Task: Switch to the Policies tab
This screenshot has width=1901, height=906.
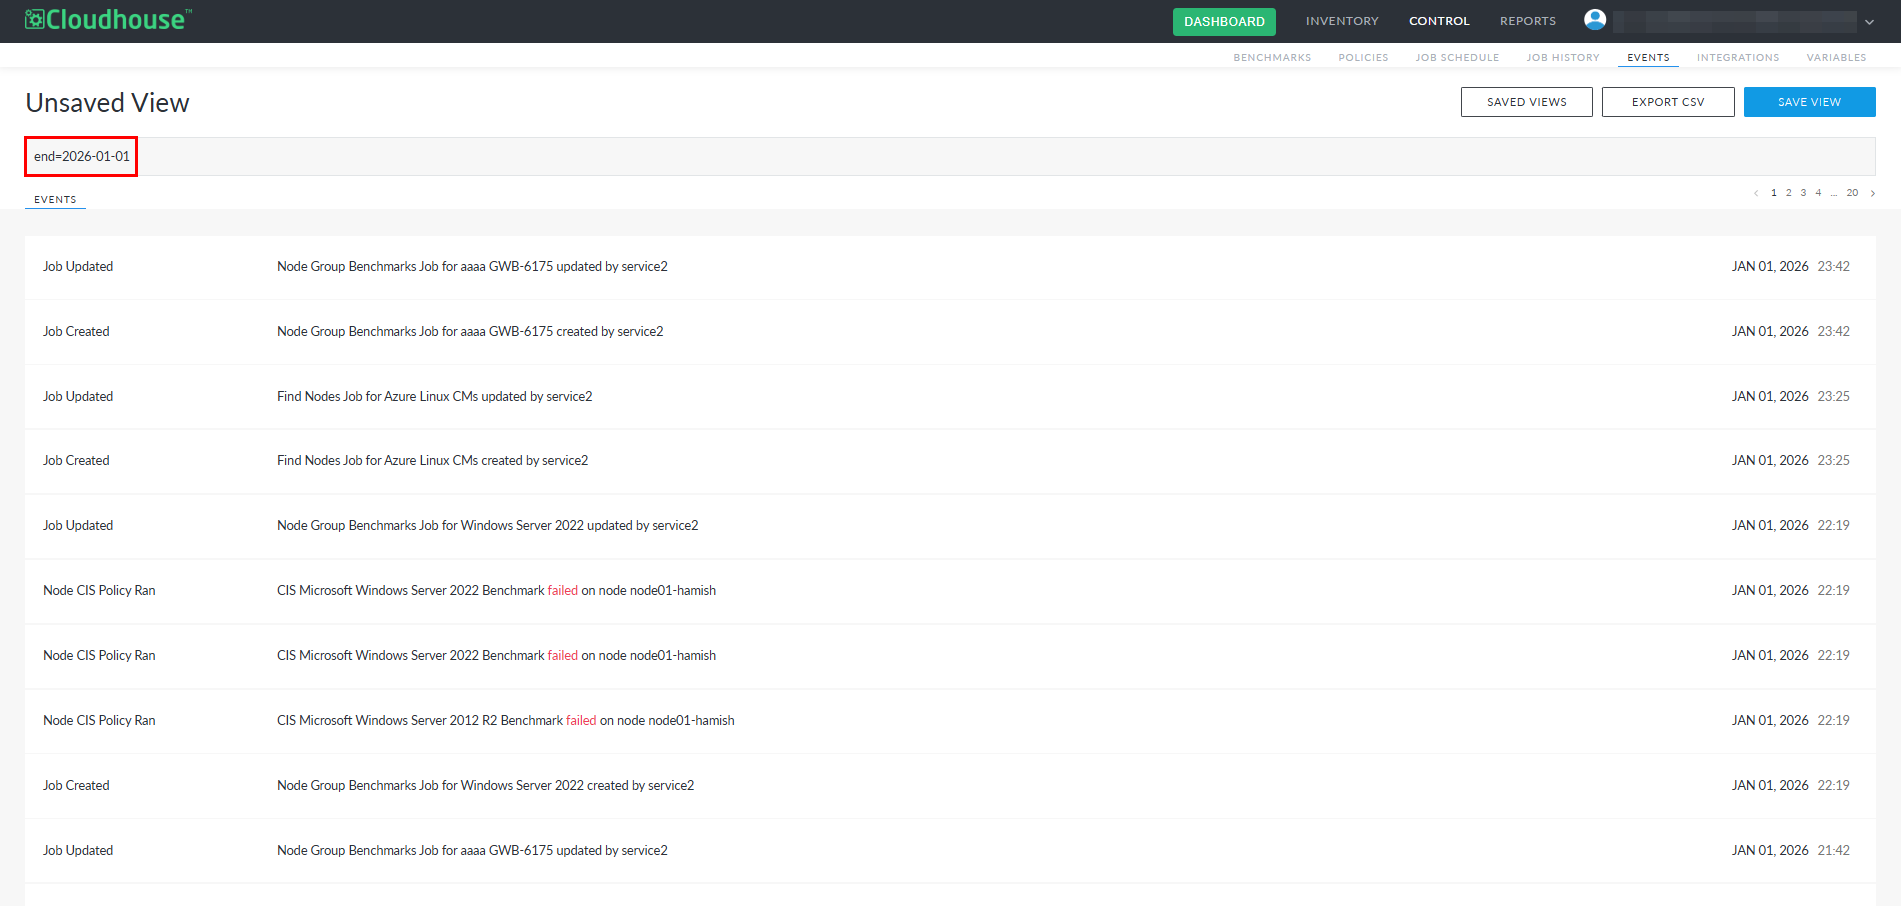Action: (x=1363, y=58)
